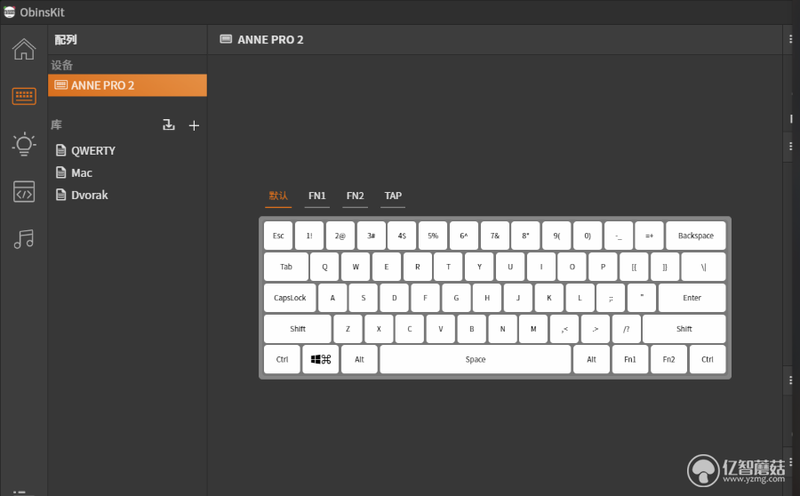Click the import layout icon beside 库
Image resolution: width=800 pixels, height=496 pixels.
[168, 125]
